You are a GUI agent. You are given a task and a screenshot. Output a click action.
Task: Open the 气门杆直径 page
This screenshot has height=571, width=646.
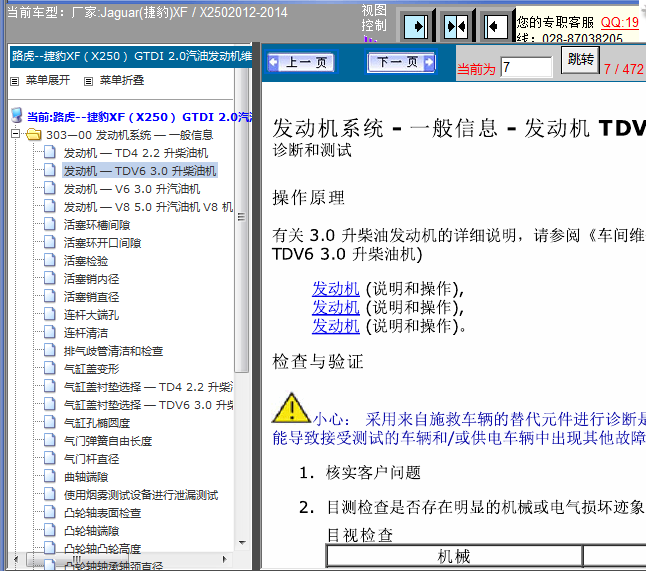pyautogui.click(x=91, y=459)
